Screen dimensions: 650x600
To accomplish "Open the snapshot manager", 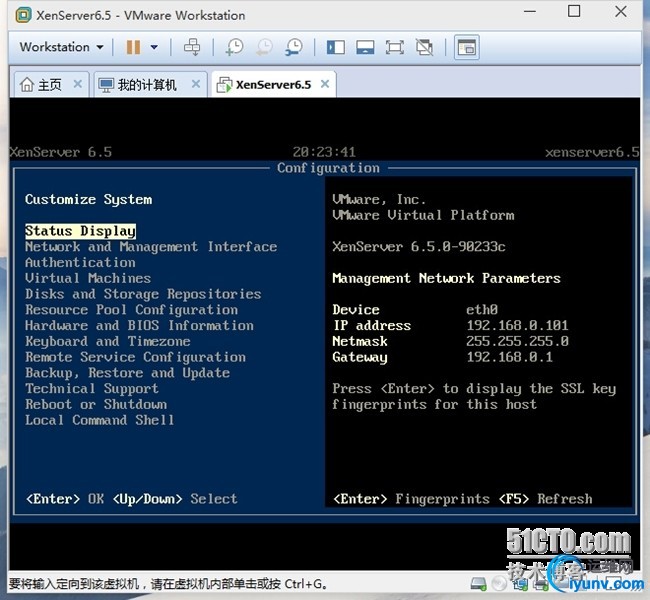I will point(294,47).
